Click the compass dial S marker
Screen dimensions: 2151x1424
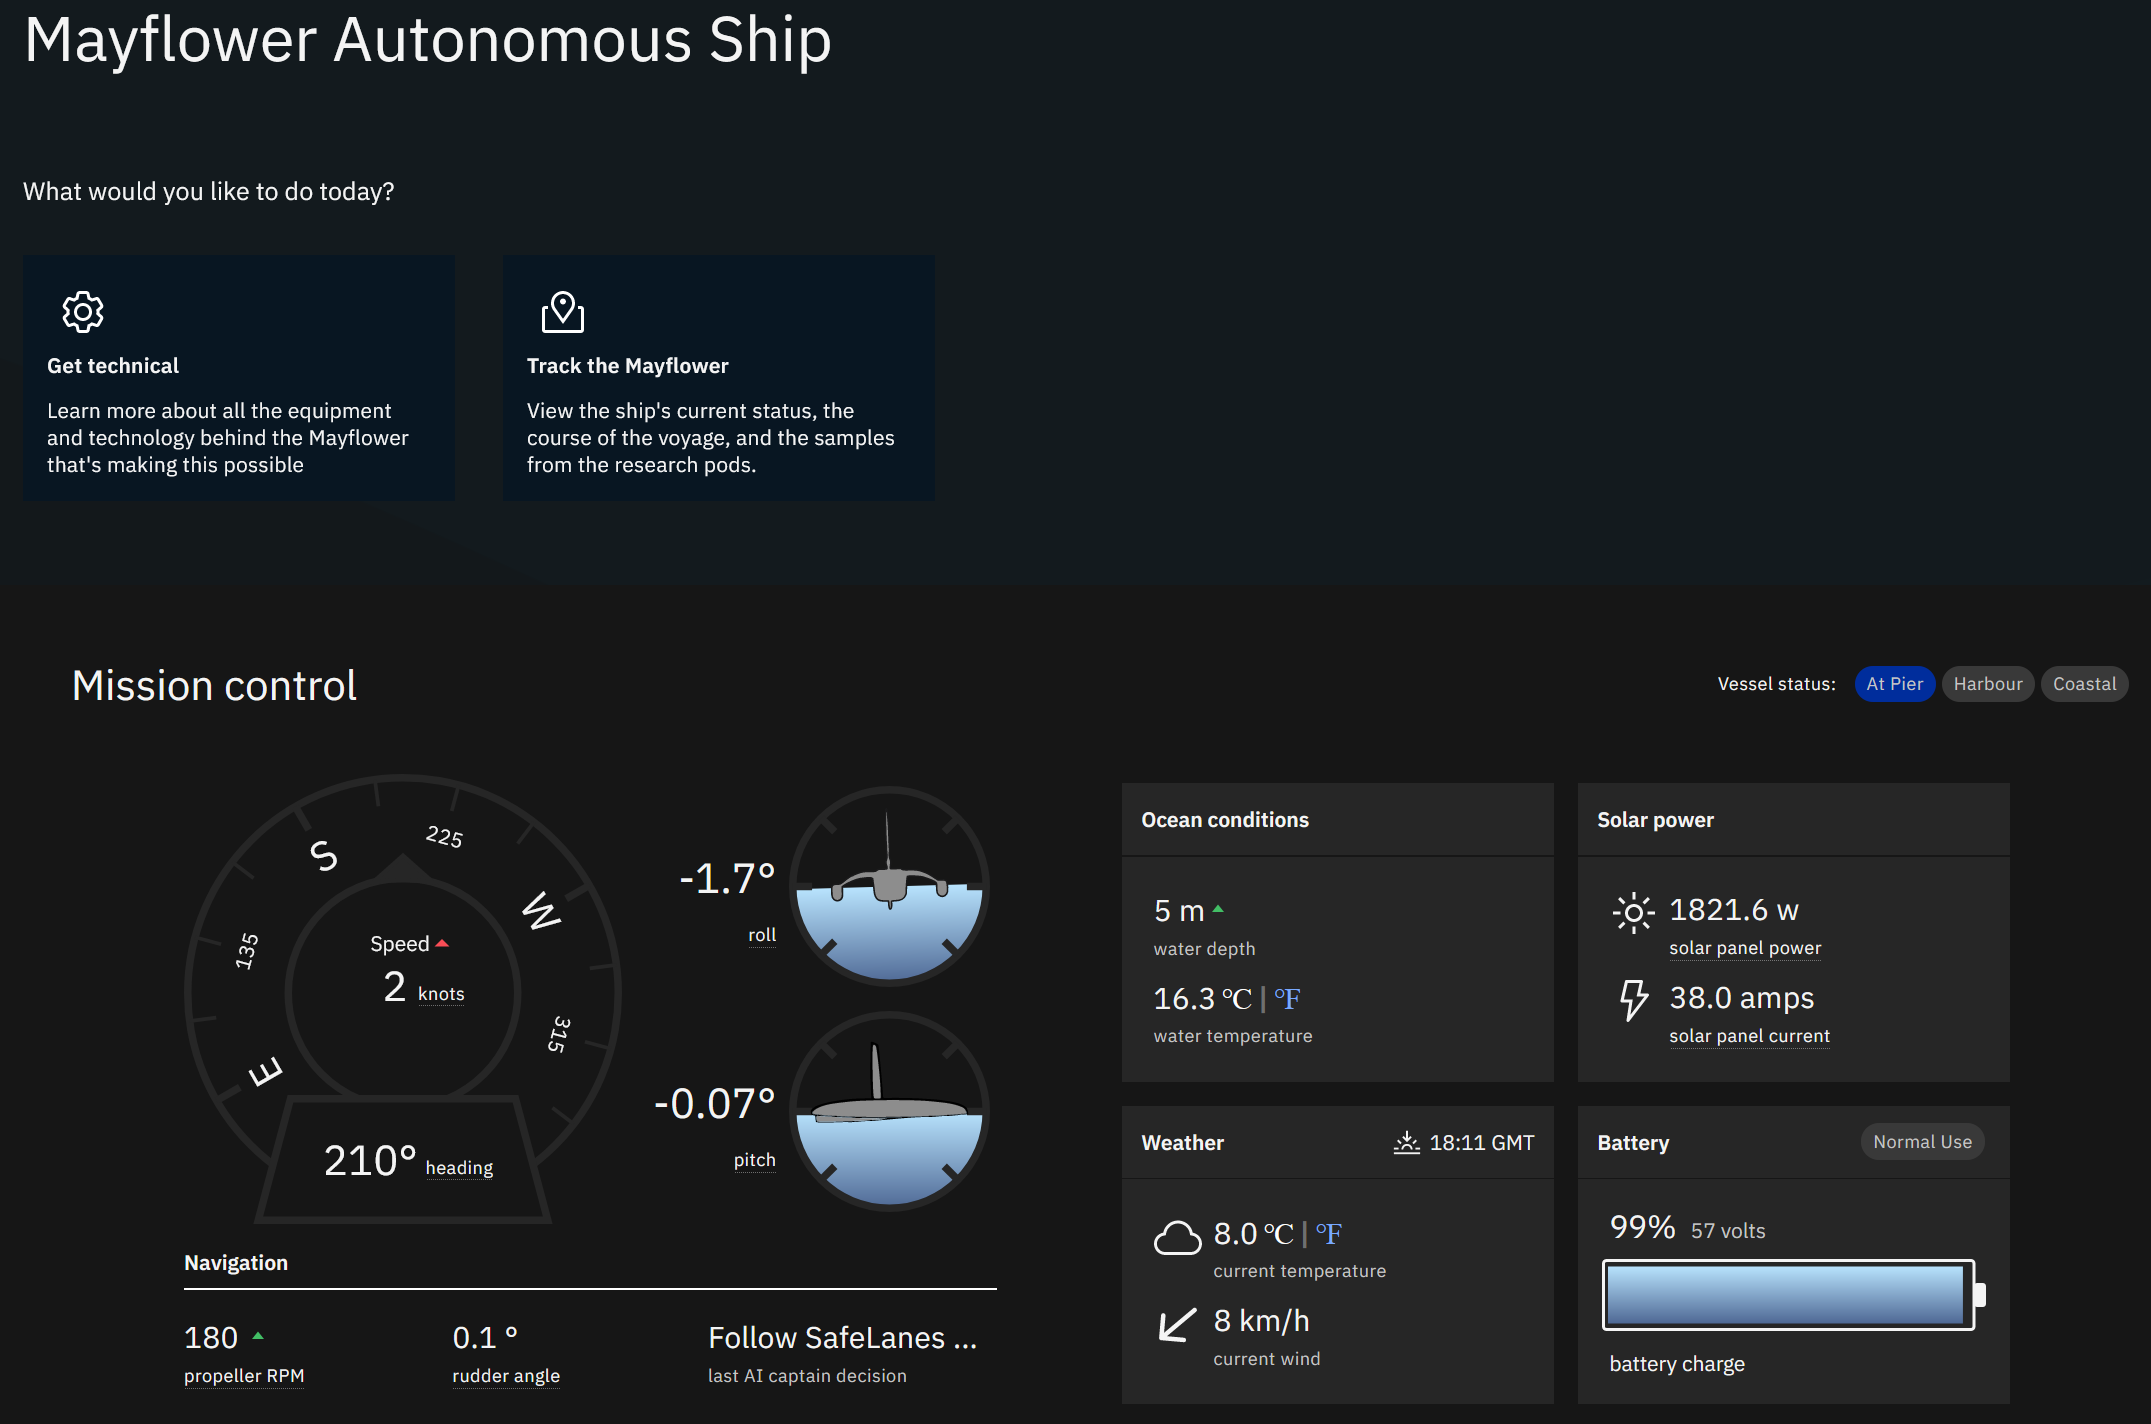click(323, 856)
